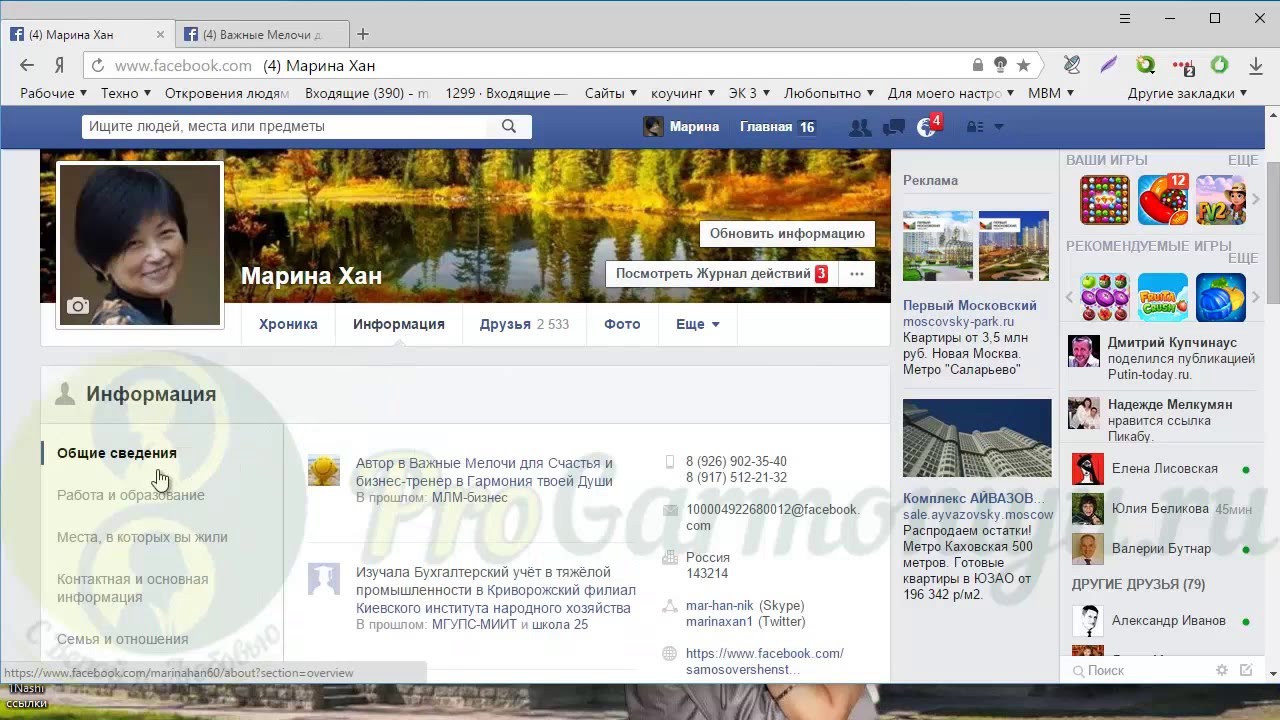
Task: Expand the Сайты bookmarks folder
Action: point(611,93)
